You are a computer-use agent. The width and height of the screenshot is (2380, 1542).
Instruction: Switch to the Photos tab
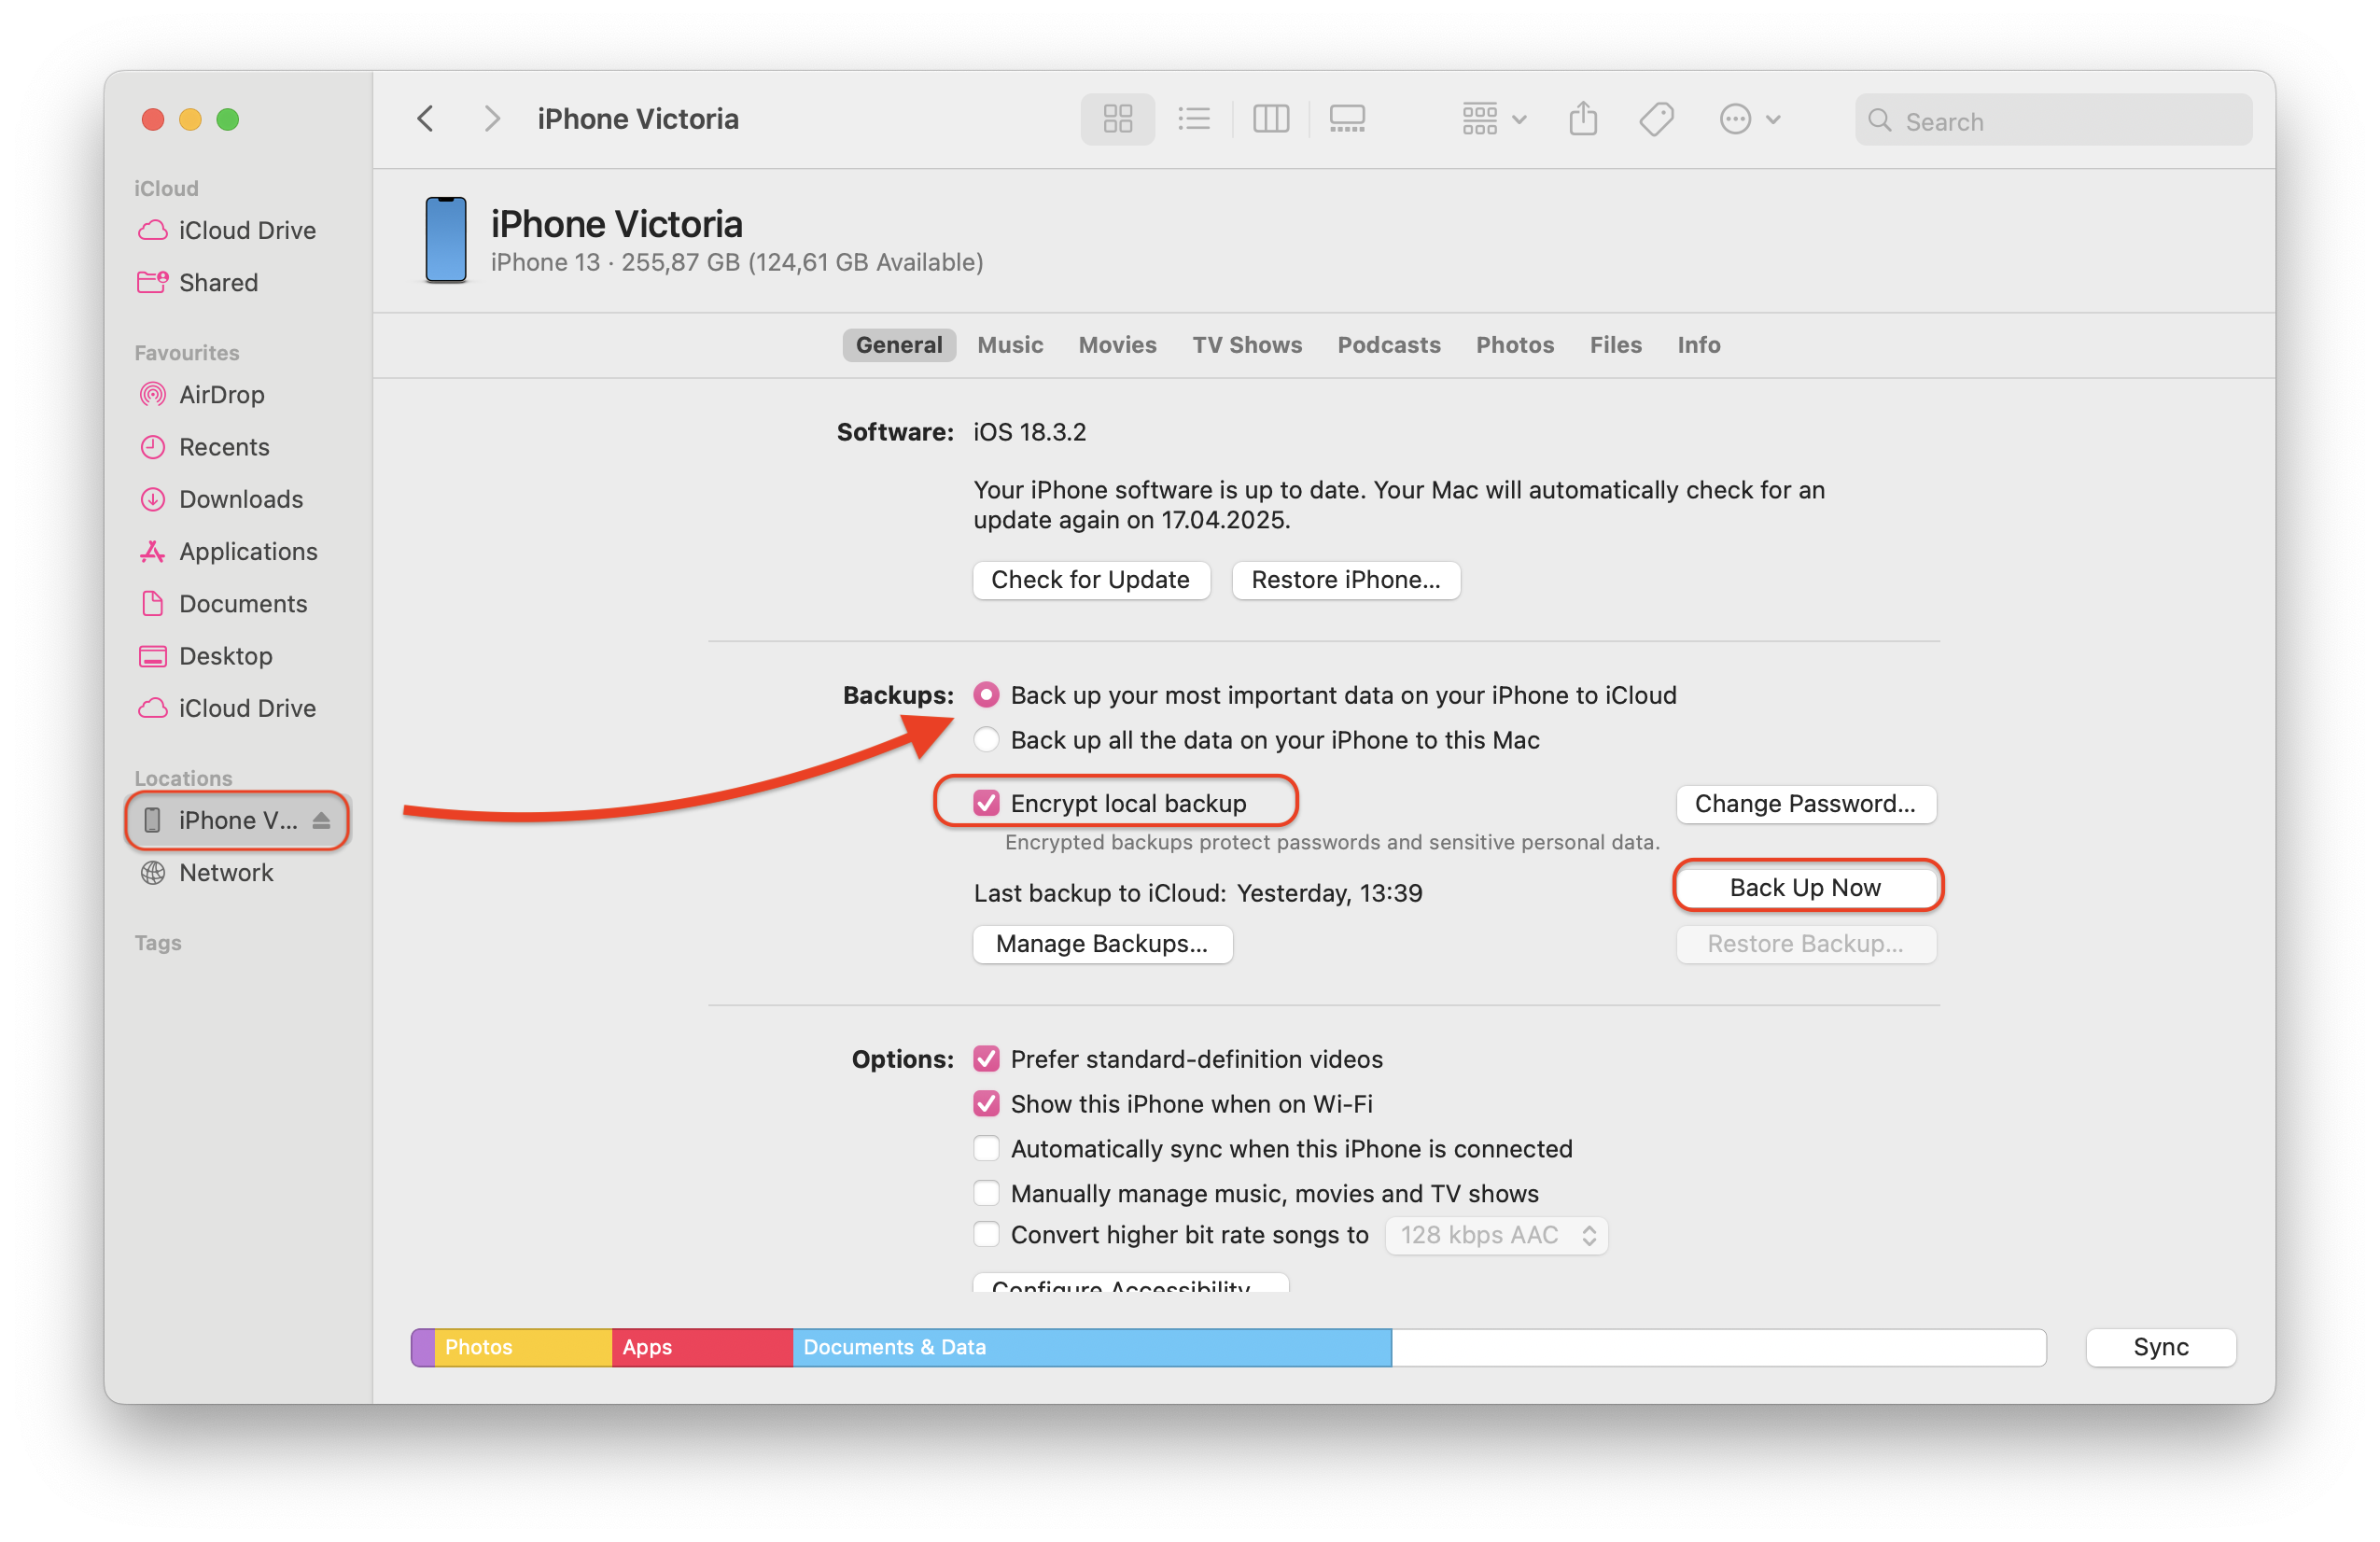point(1515,345)
